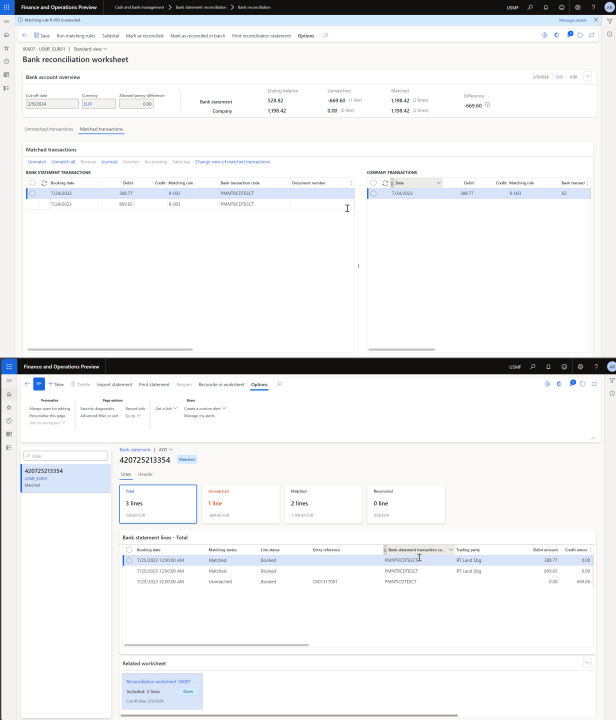Open Modules list icon in worksheet window sidebar
Image resolution: width=616 pixels, height=720 pixels.
[x=6, y=88]
